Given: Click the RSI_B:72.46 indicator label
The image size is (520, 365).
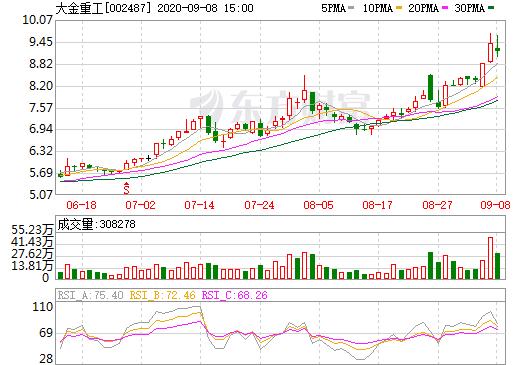Looking at the screenshot, I should 162,295.
